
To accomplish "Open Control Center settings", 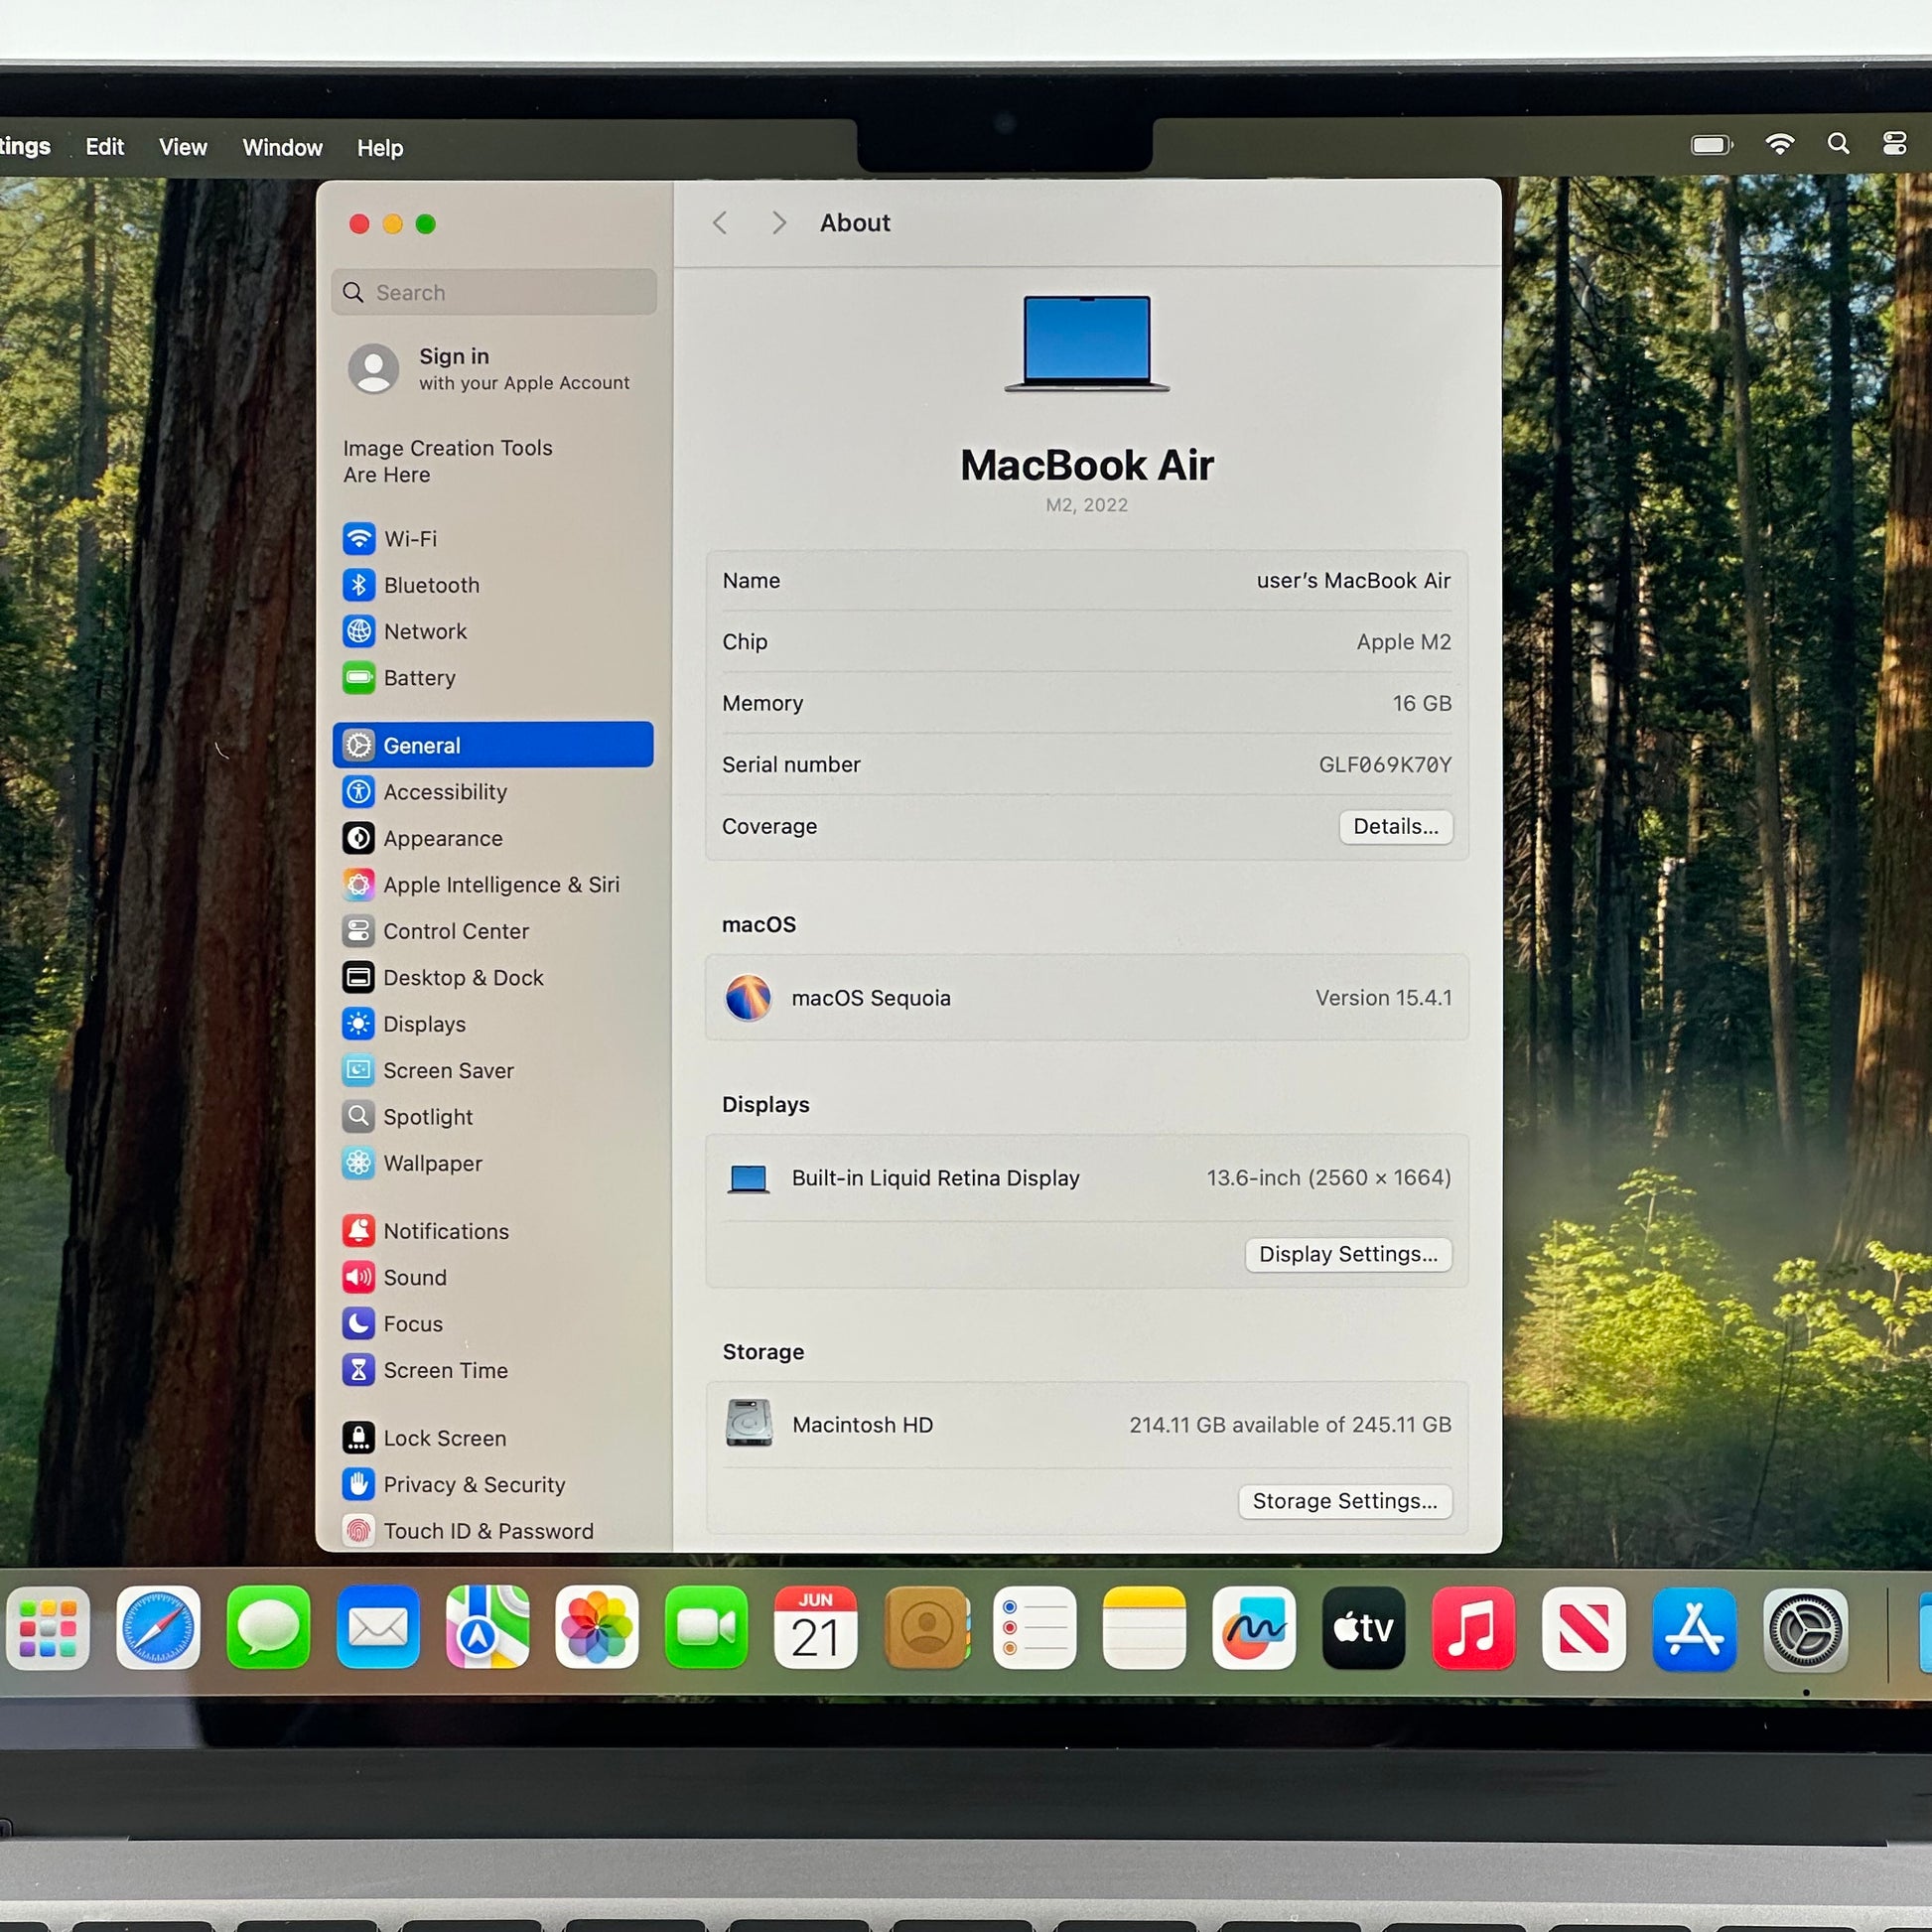I will pyautogui.click(x=494, y=931).
